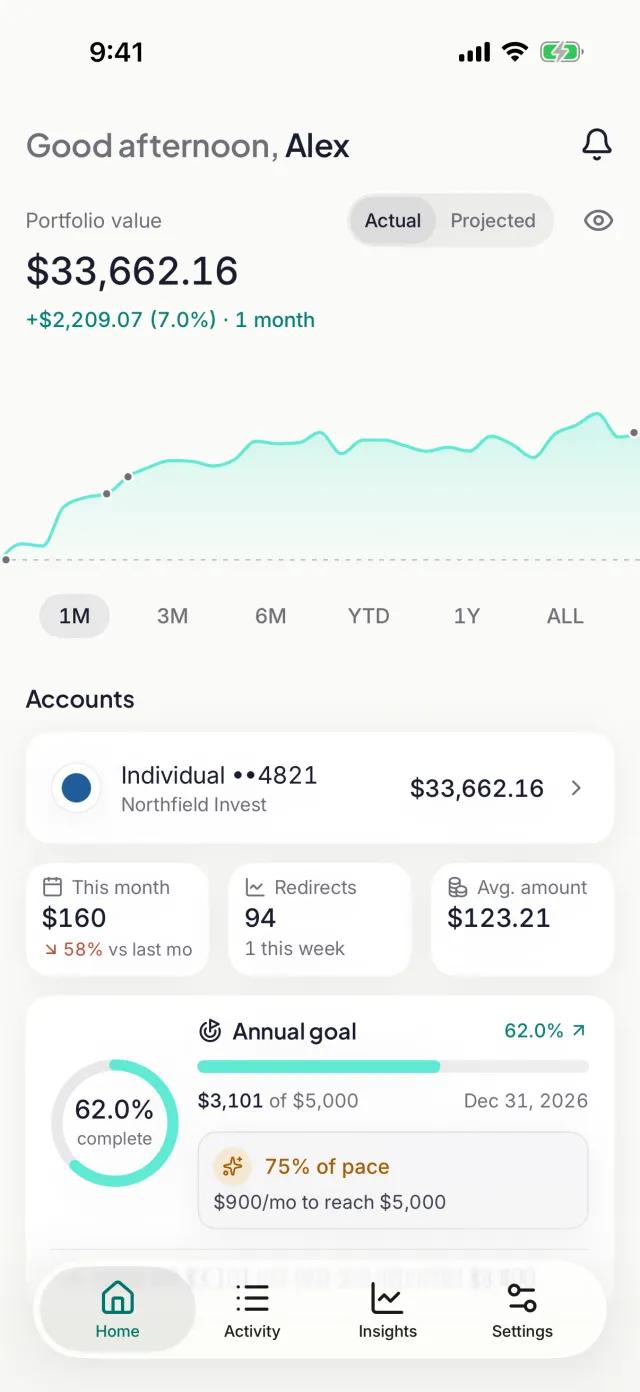This screenshot has width=640, height=1392.
Task: Click the Dec 31, 2026 goal date
Action: click(x=526, y=1101)
